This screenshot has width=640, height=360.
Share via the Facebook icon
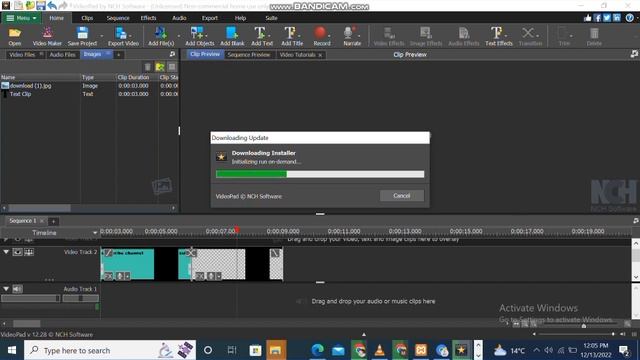tap(597, 18)
